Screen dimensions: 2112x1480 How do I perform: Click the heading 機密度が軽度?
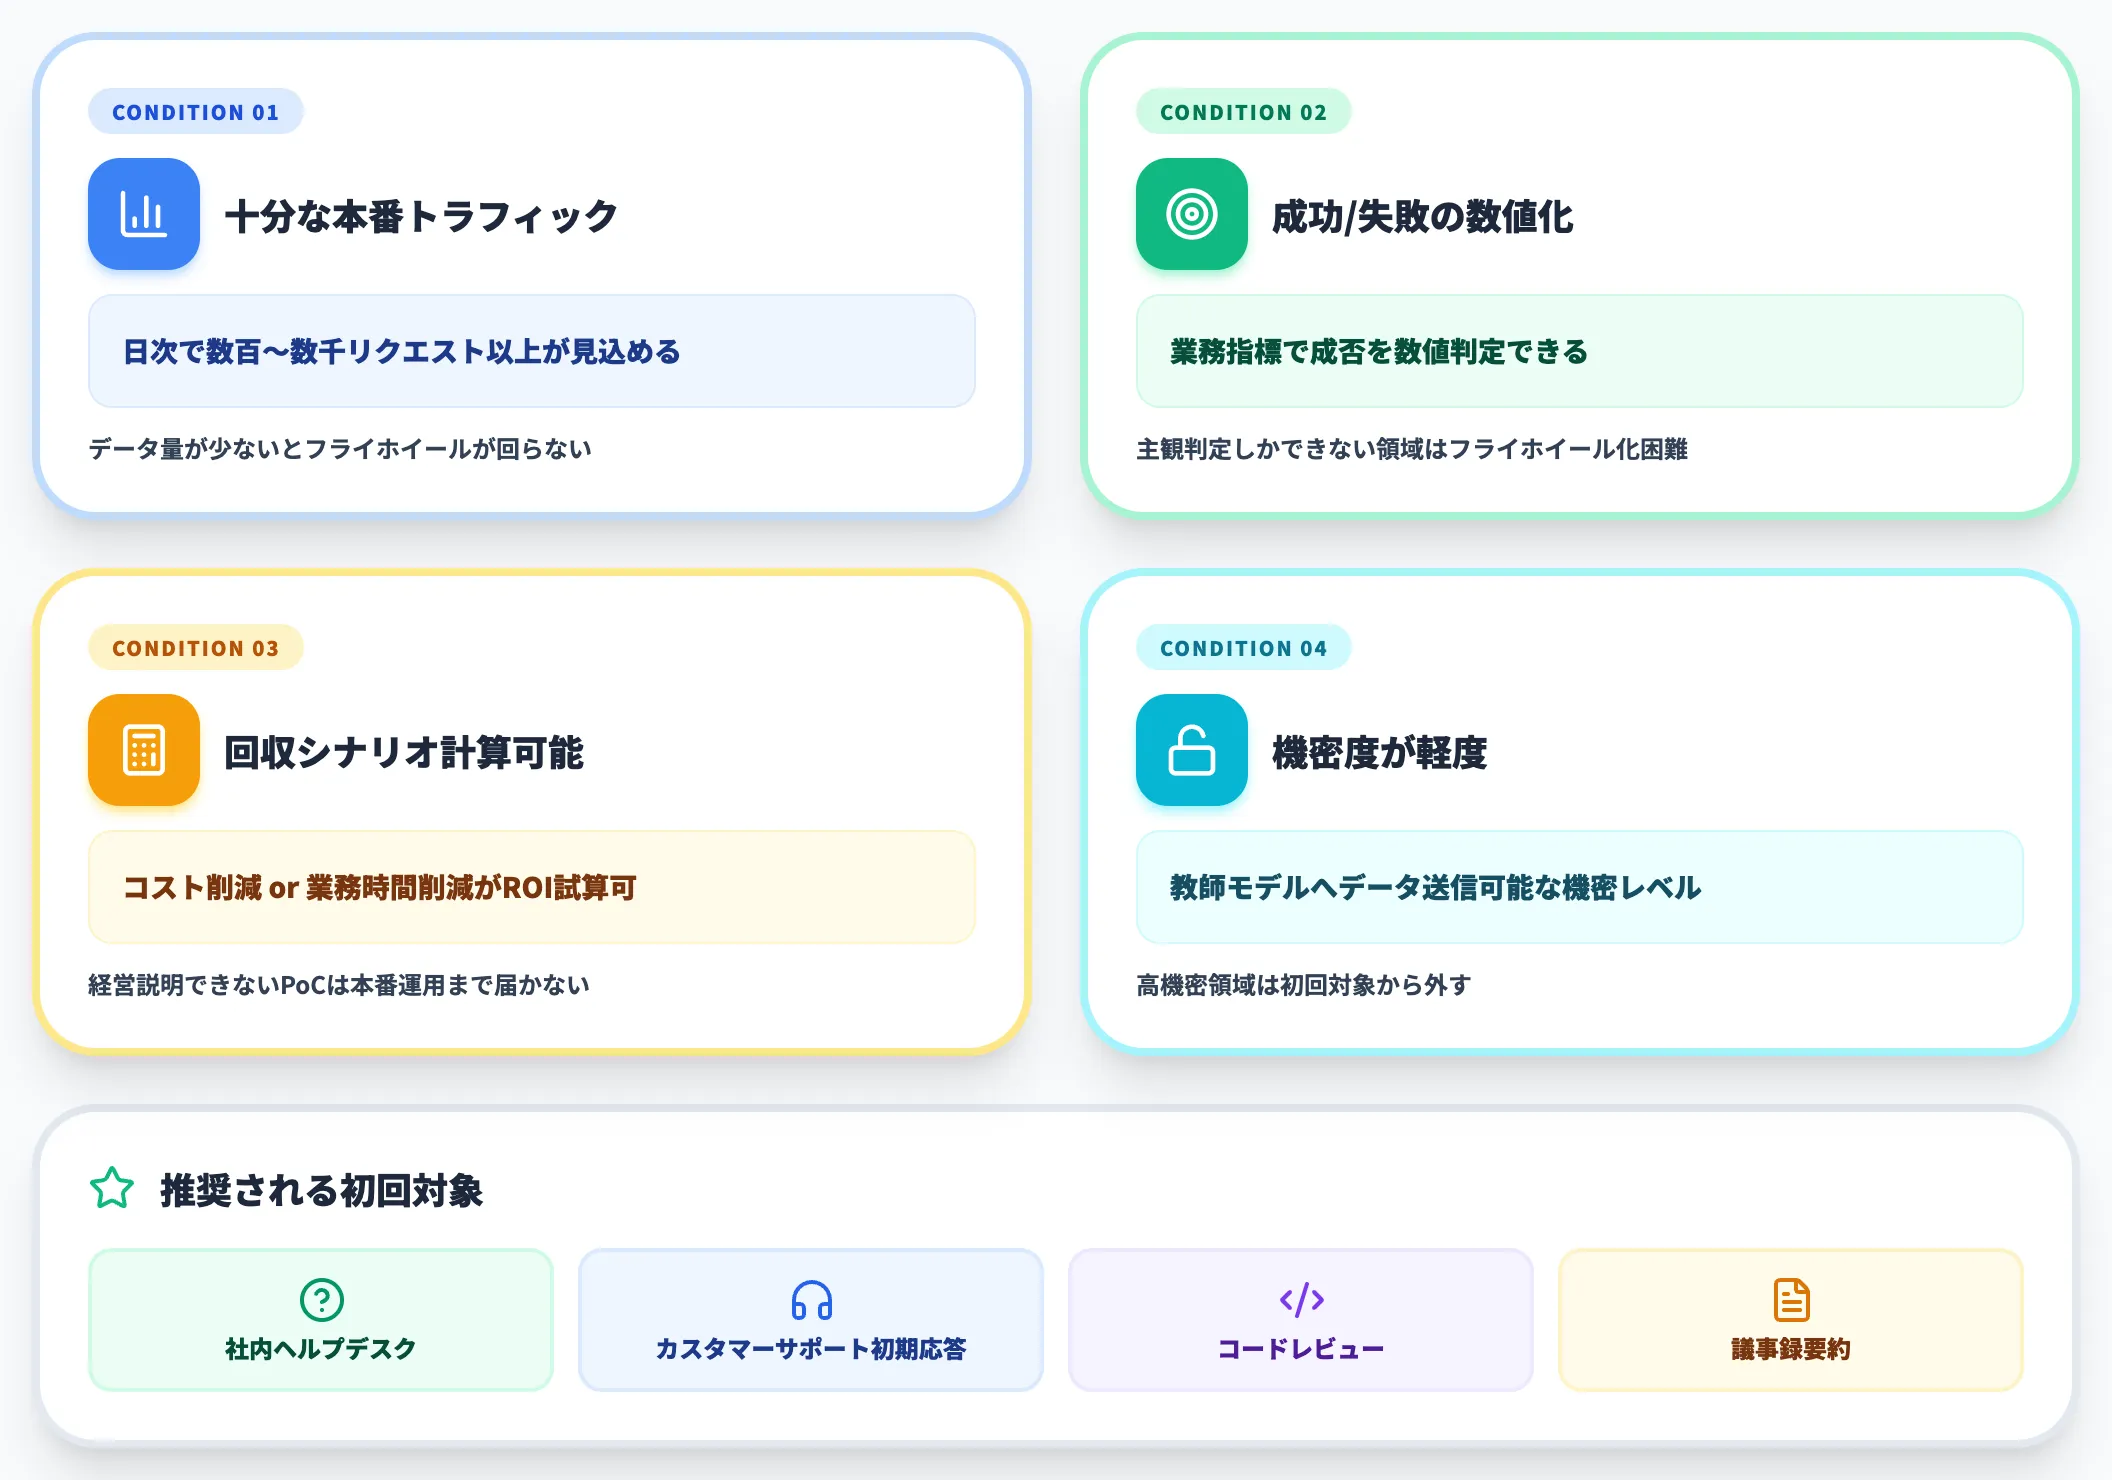(1380, 752)
